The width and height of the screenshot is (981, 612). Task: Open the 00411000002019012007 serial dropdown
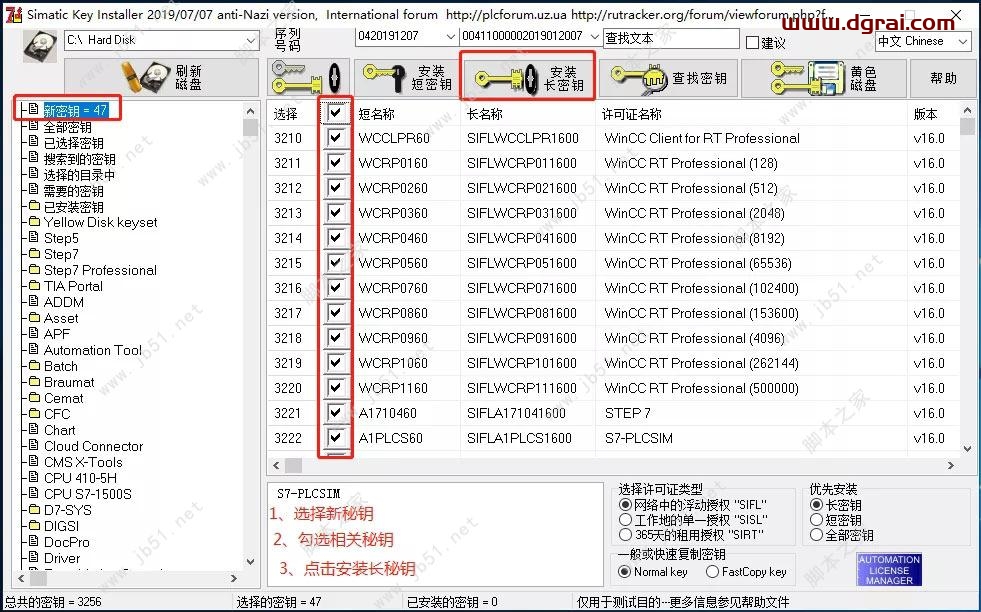point(594,37)
